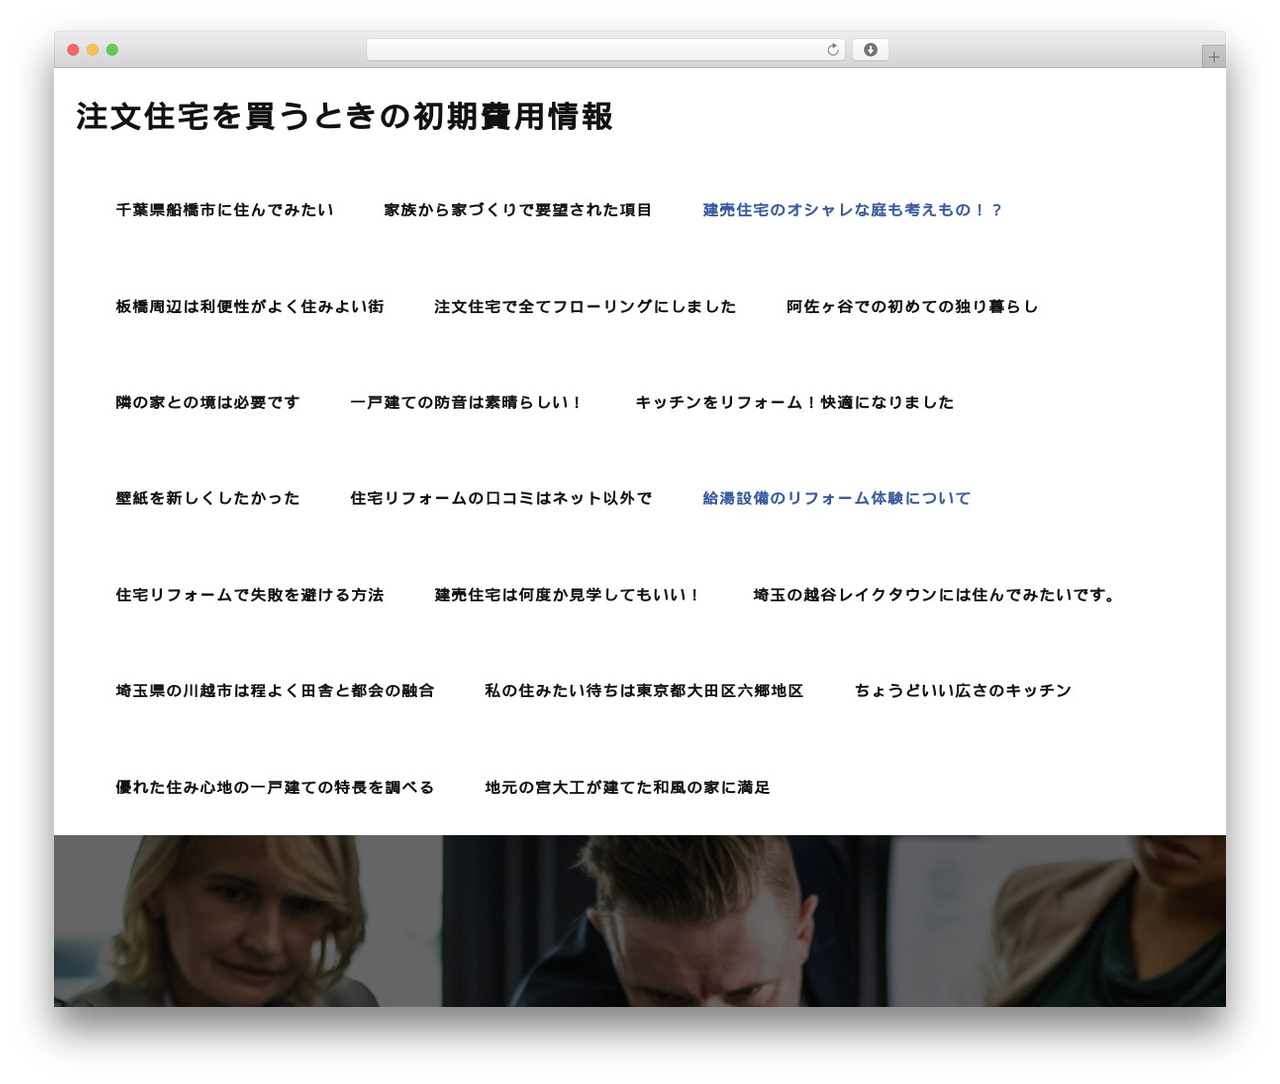The image size is (1280, 1084).
Task: Open menu item 建売住宅のオシャレな庭も考えもの！？
Action: 852,210
